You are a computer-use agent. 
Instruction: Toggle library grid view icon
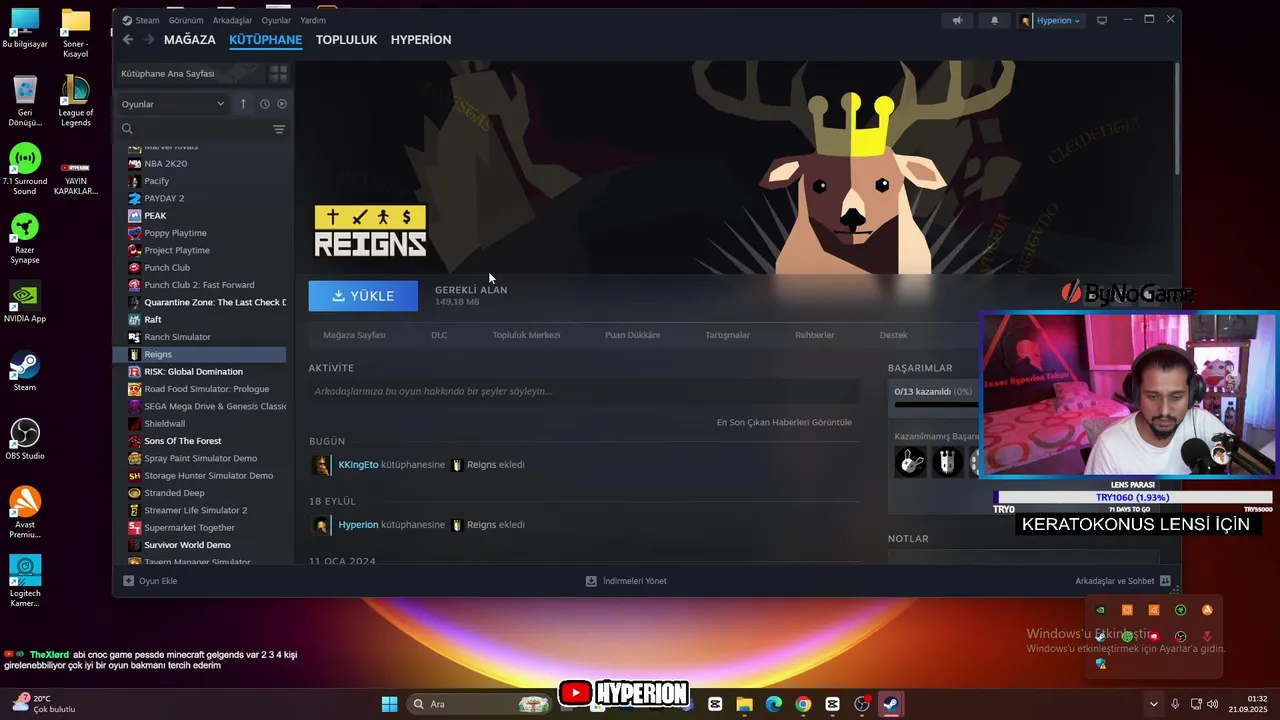(279, 74)
